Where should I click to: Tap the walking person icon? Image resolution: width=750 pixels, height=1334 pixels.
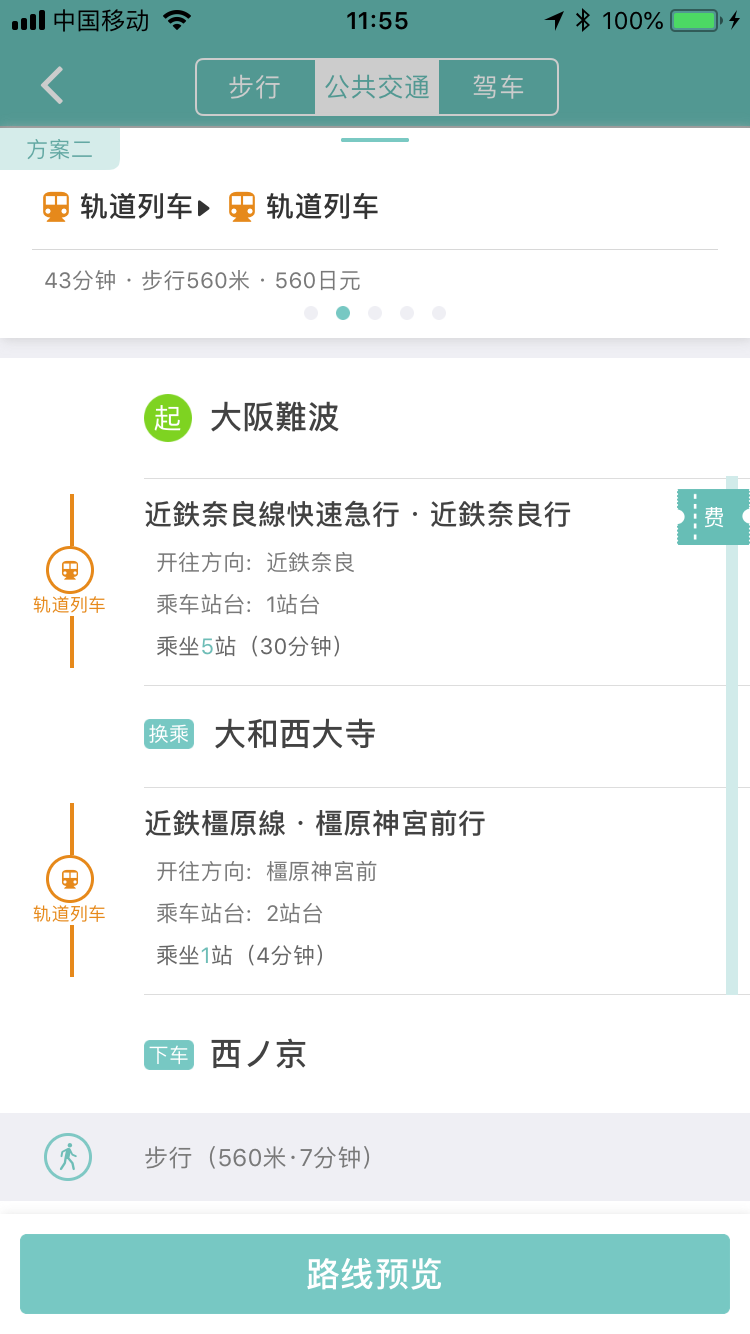(68, 1157)
